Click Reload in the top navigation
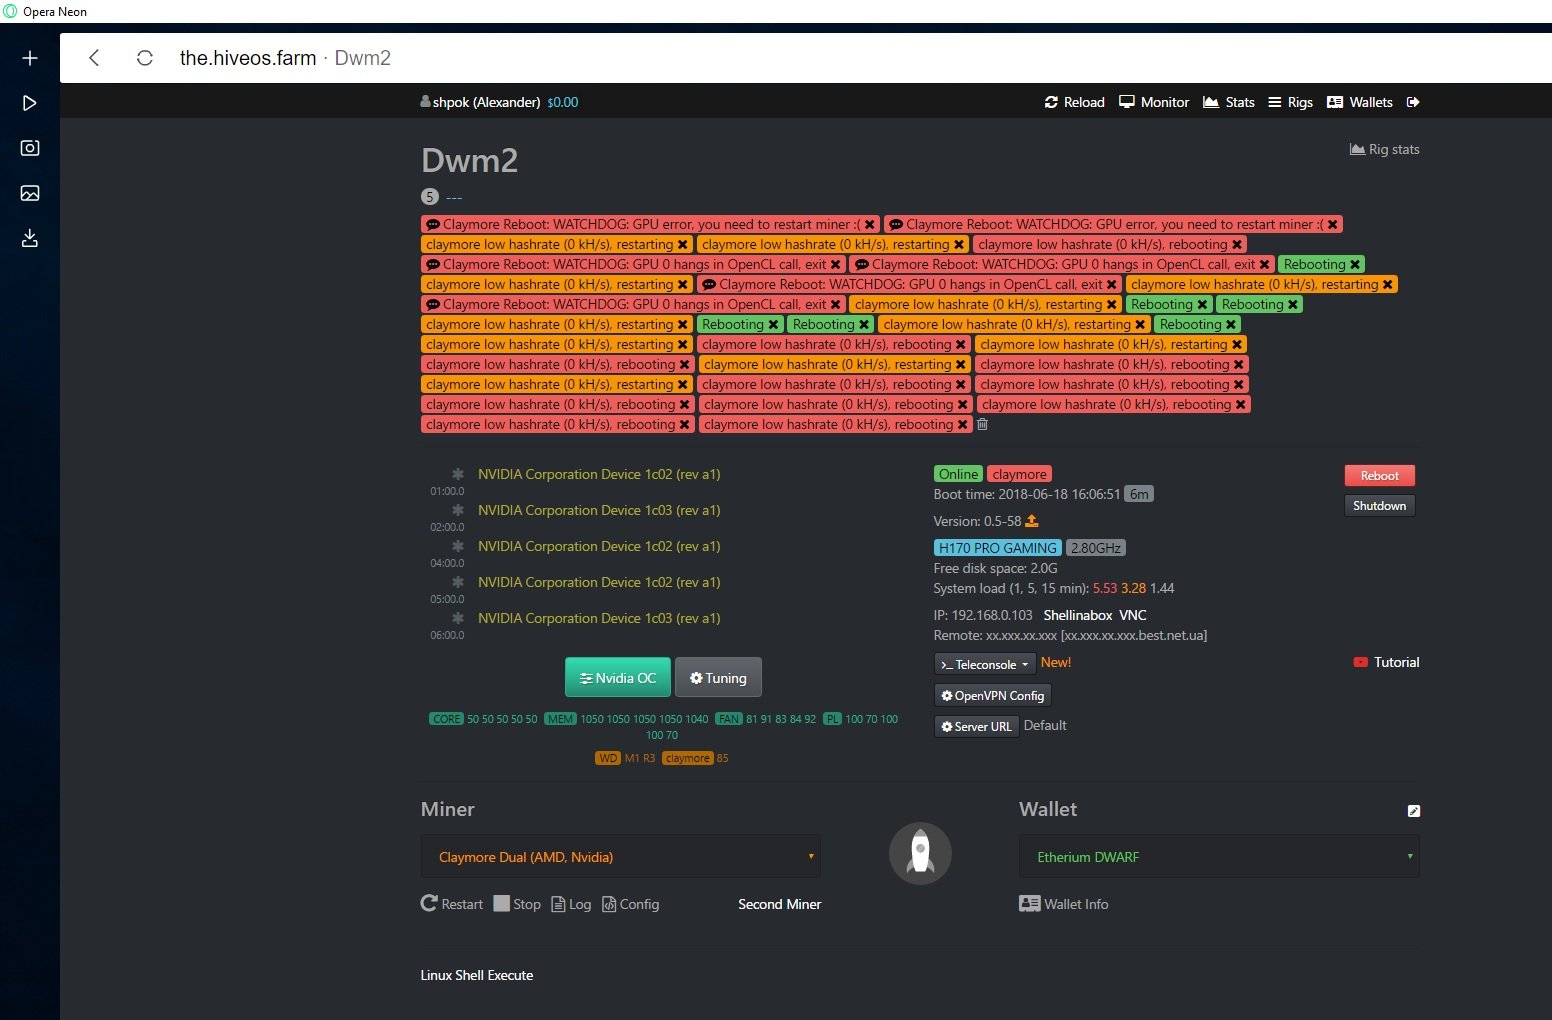The width and height of the screenshot is (1552, 1020). 1074,102
